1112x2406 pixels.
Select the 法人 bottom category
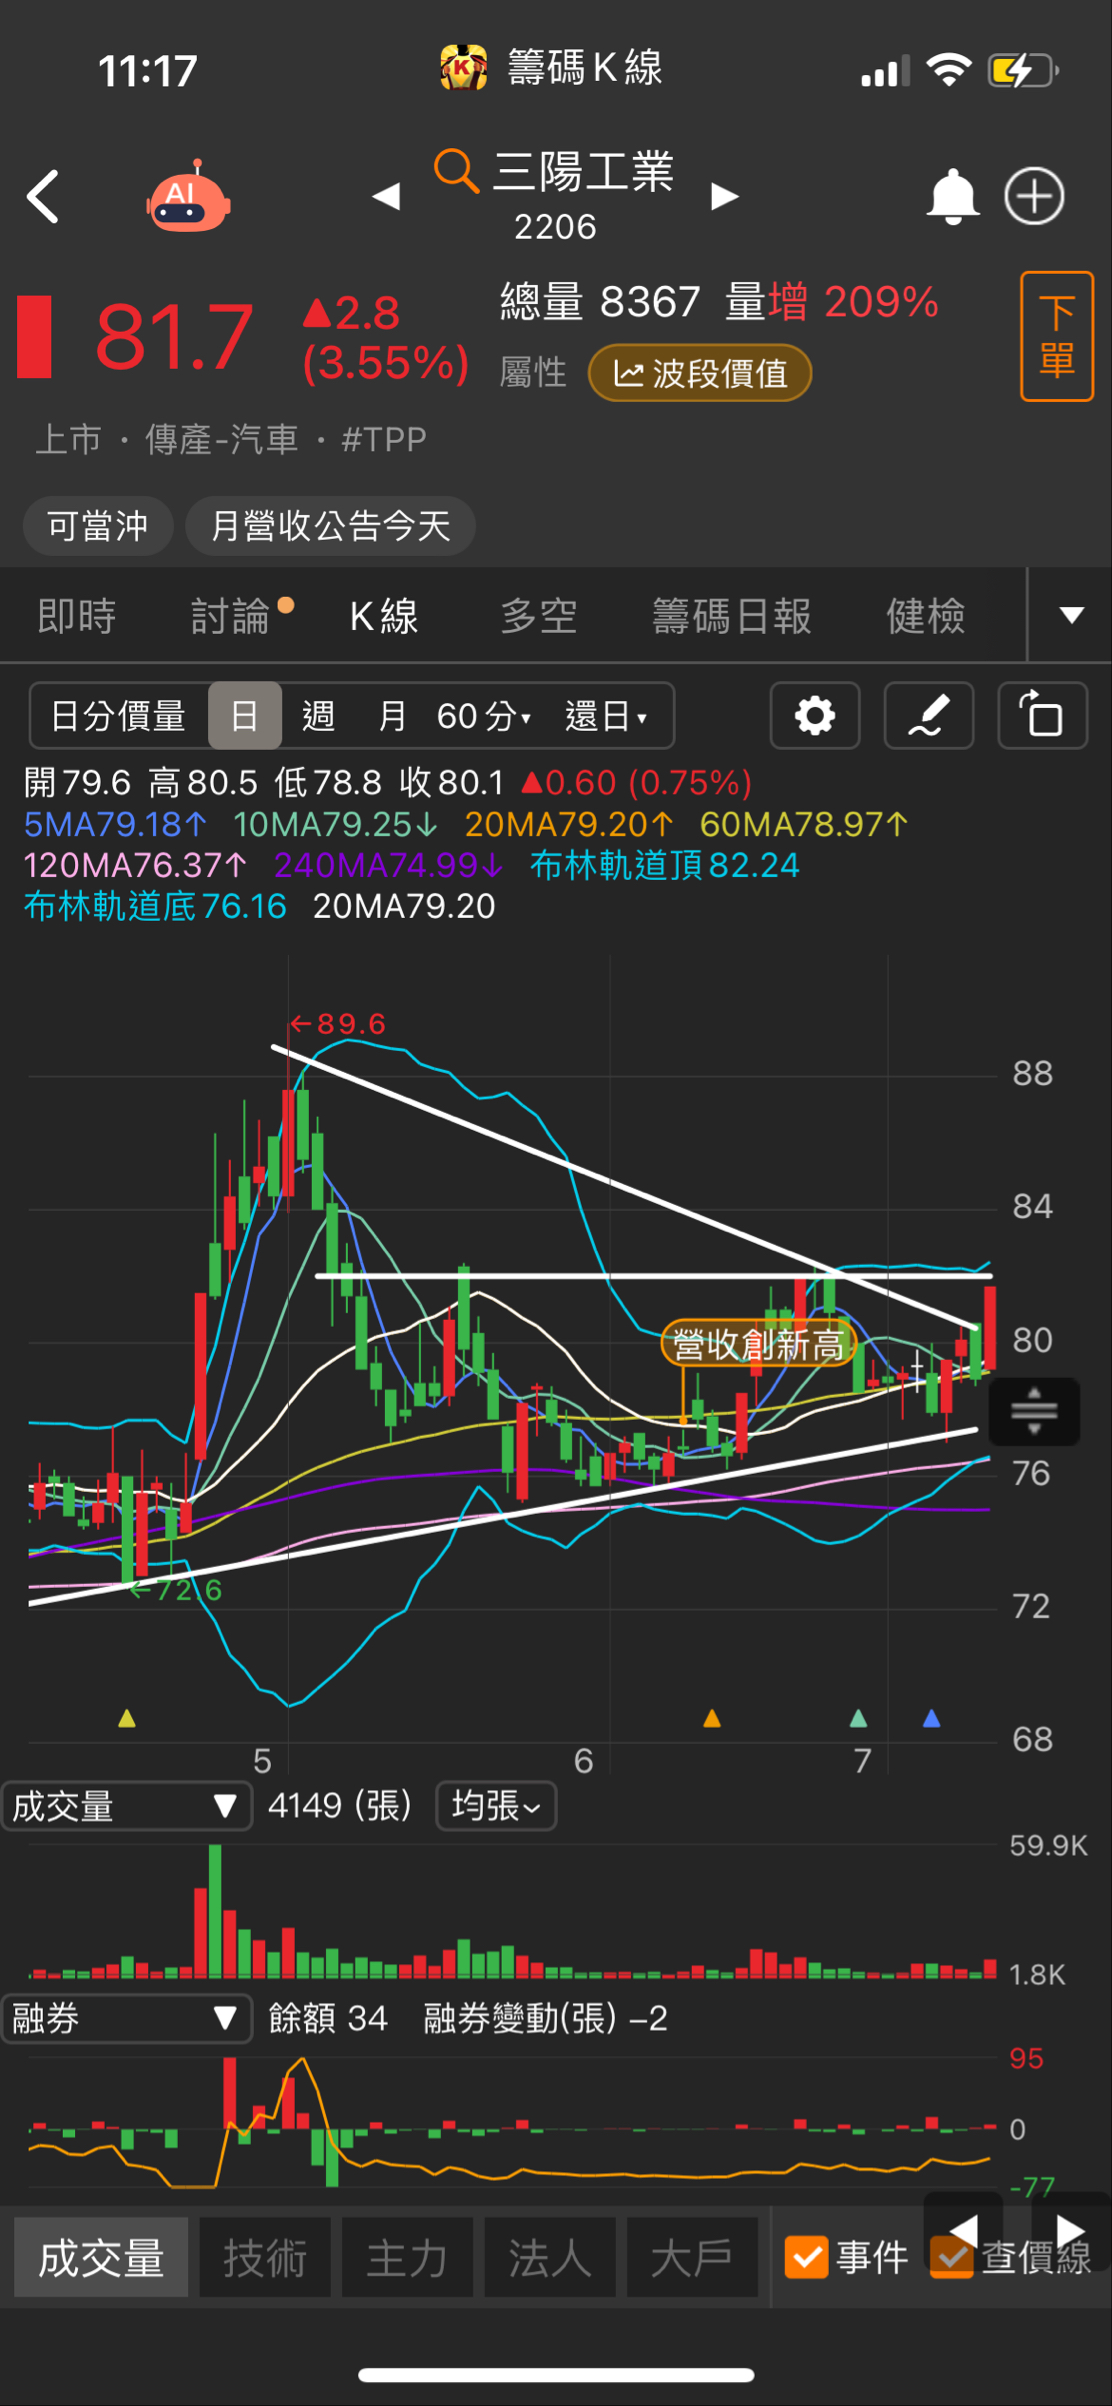tap(550, 2258)
